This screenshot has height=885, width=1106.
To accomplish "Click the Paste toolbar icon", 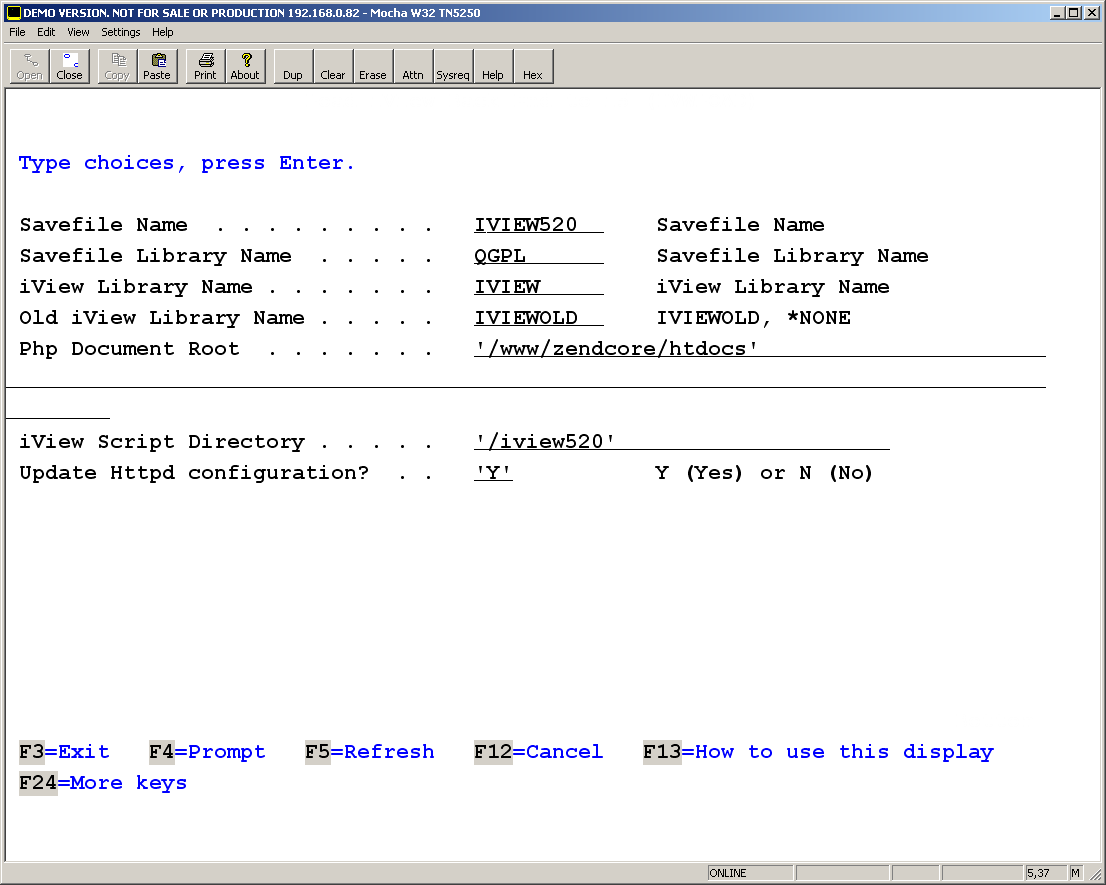I will pyautogui.click(x=157, y=66).
